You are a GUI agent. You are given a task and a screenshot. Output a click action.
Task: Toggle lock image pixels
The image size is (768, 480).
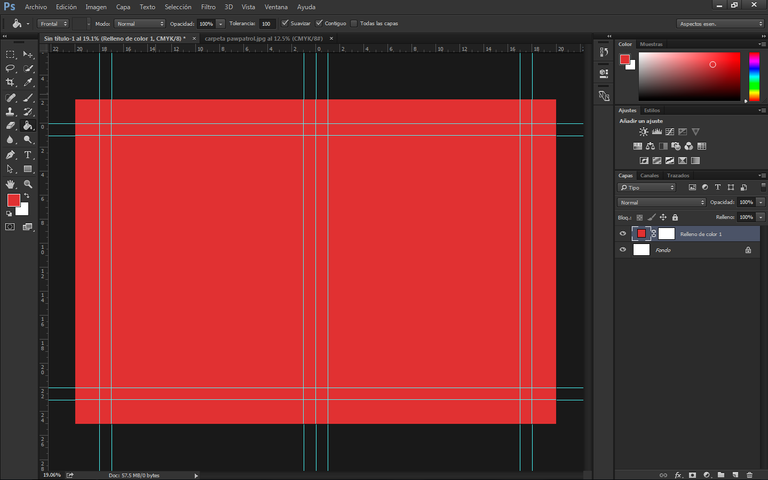pos(651,217)
